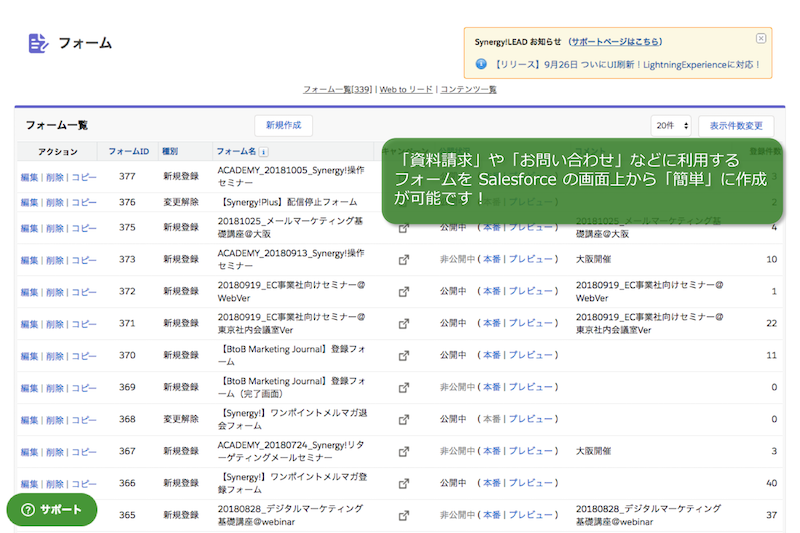Image resolution: width=800 pixels, height=533 pixels.
Task: Click form ID 365 cell
Action: 127,515
